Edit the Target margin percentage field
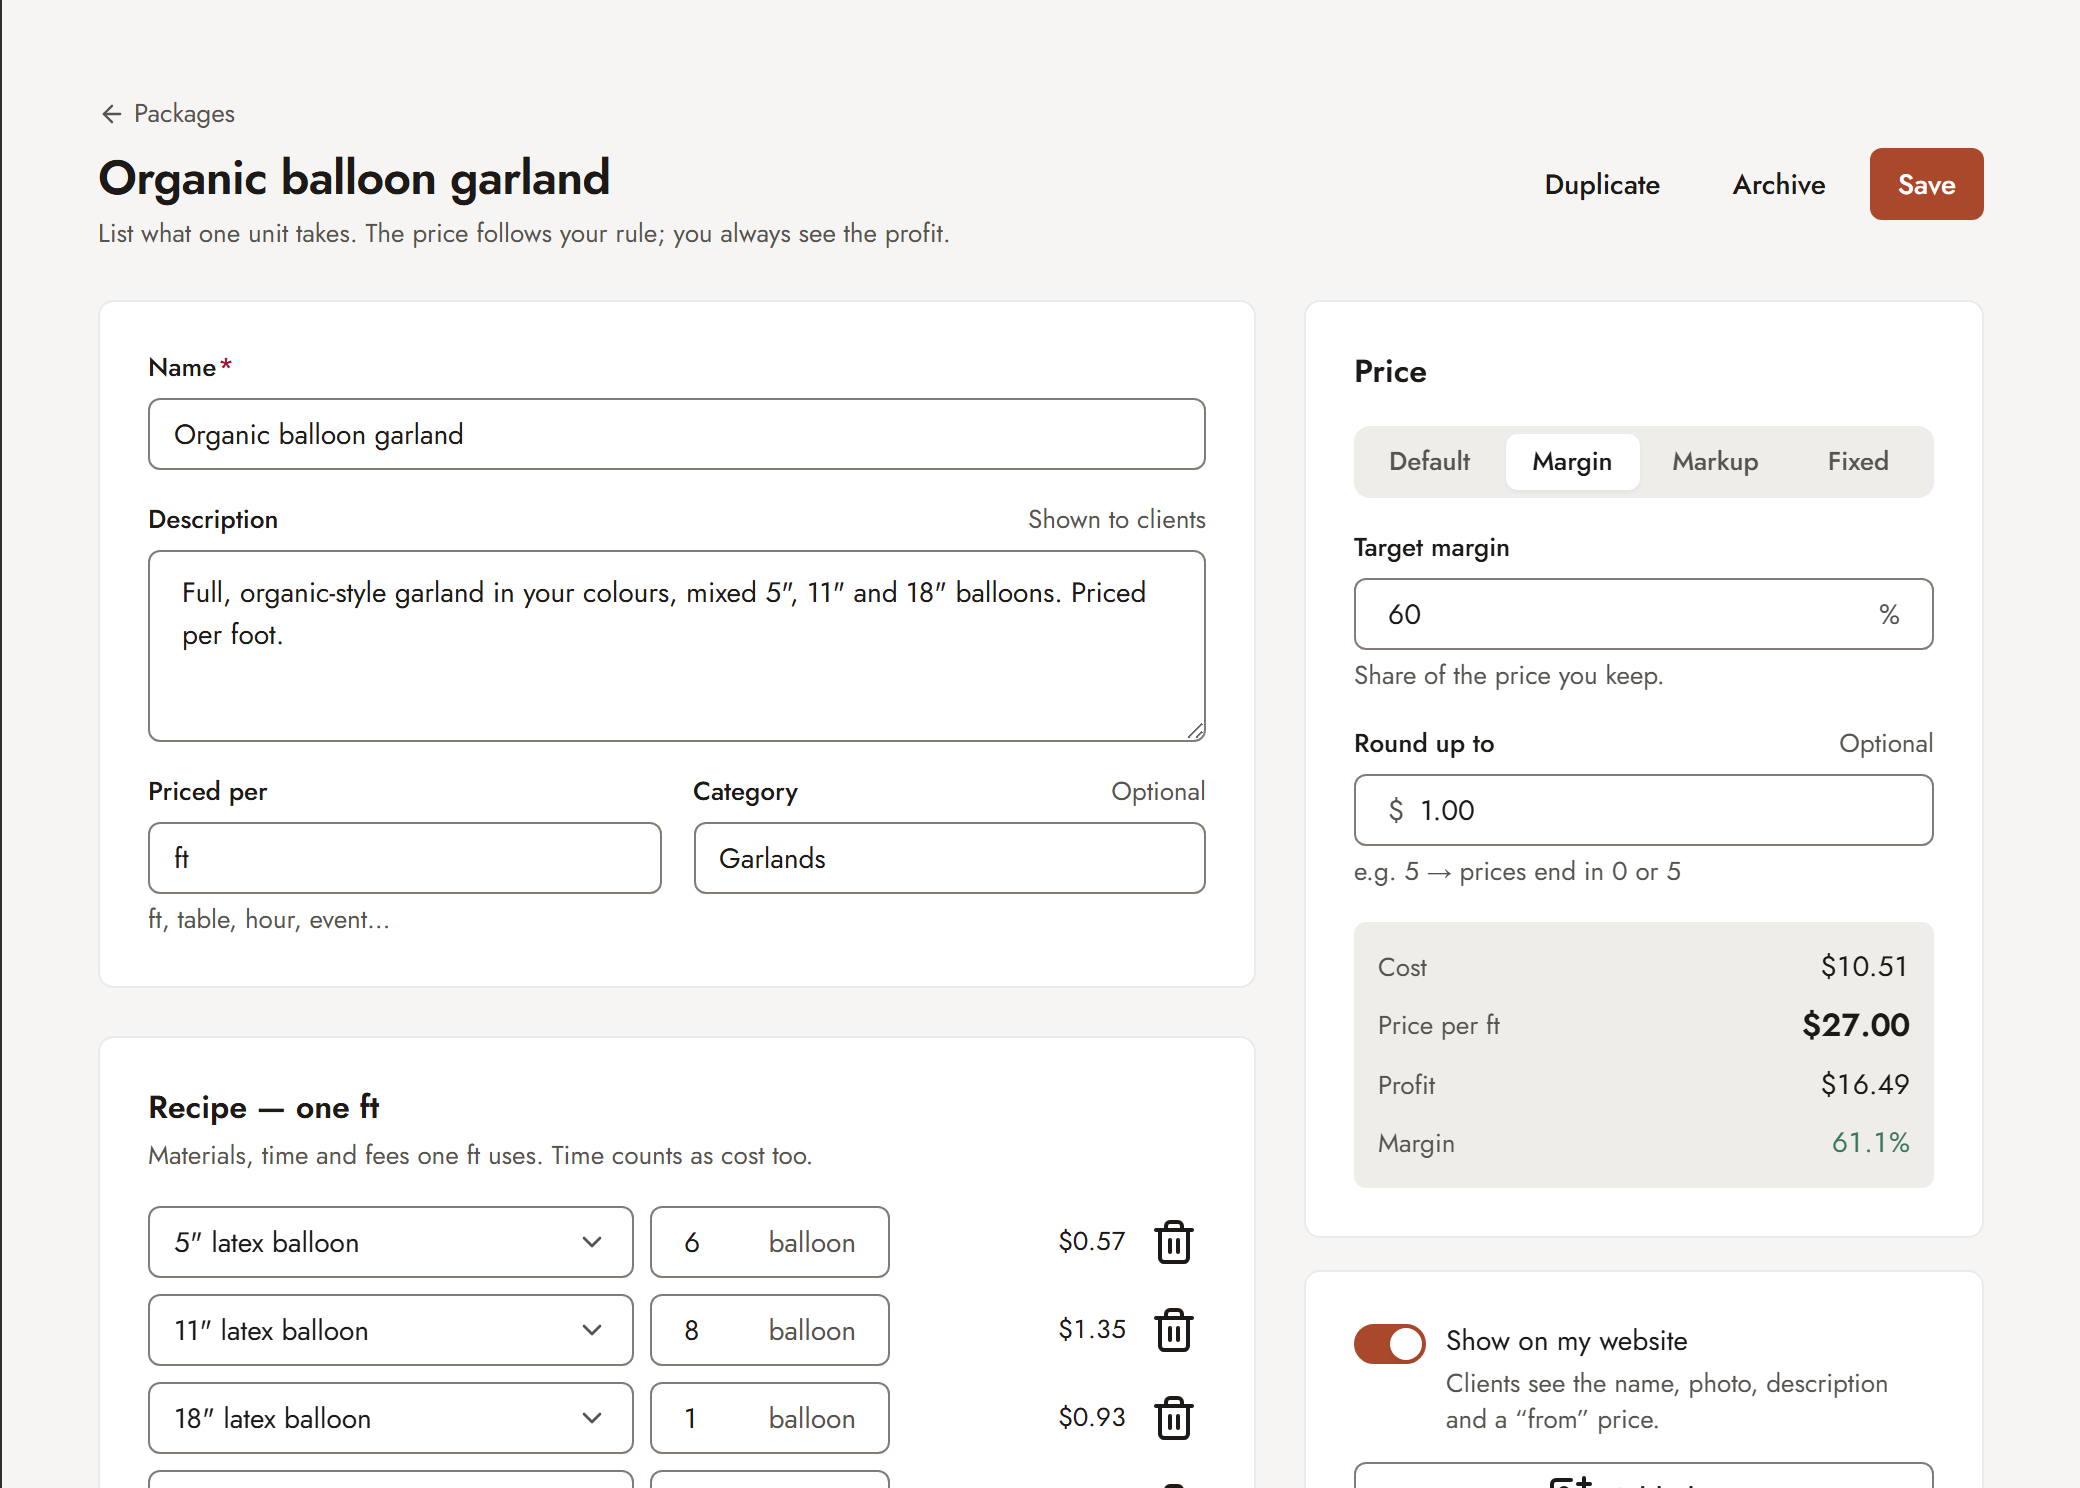2080x1488 pixels. click(1644, 614)
